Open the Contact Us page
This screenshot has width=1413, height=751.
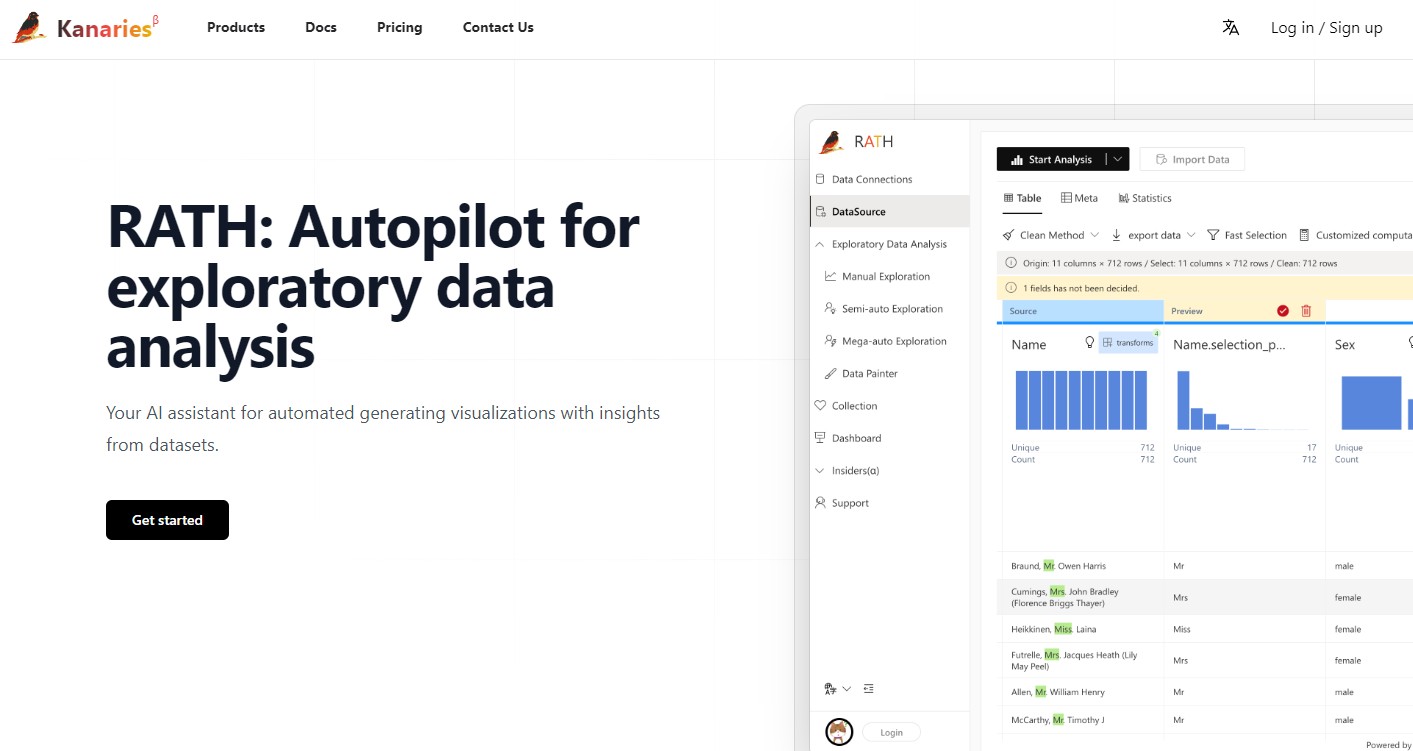498,28
